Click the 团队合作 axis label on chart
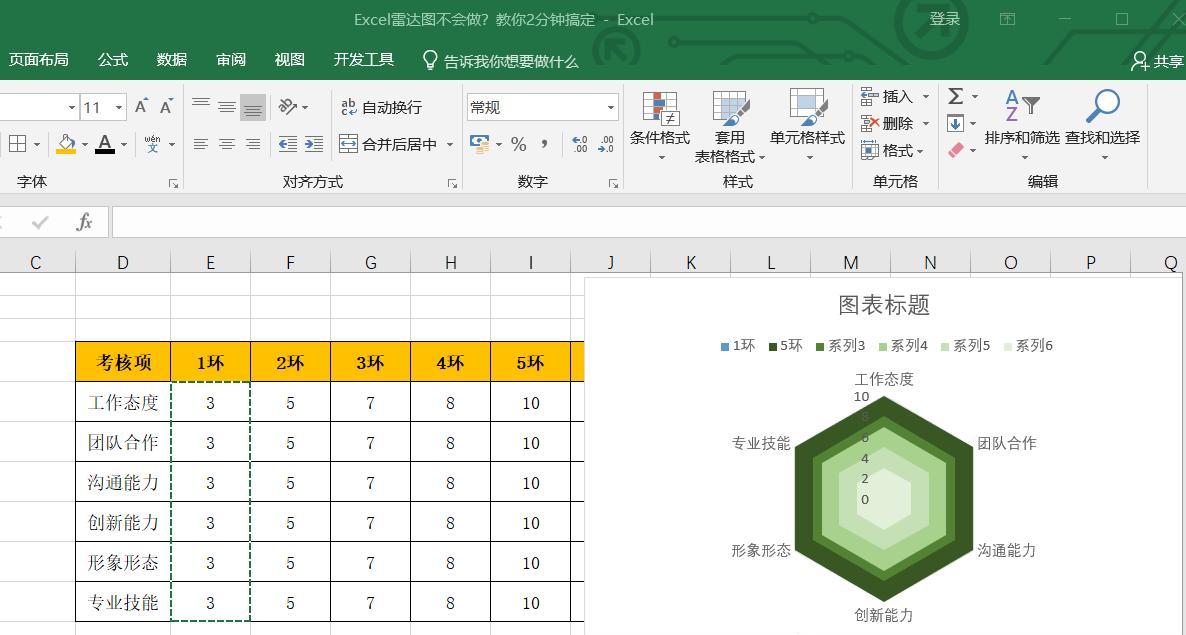This screenshot has height=635, width=1186. tap(1007, 443)
